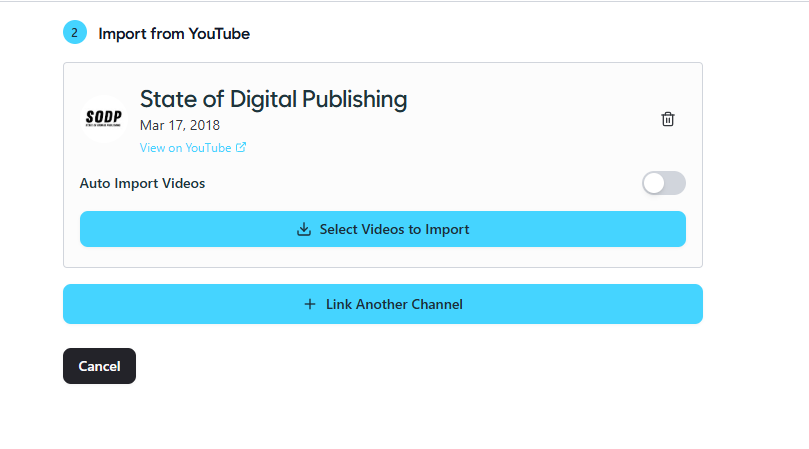Click the State of Digital Publishing channel title
Screen dimensions: 809x449
273,99
